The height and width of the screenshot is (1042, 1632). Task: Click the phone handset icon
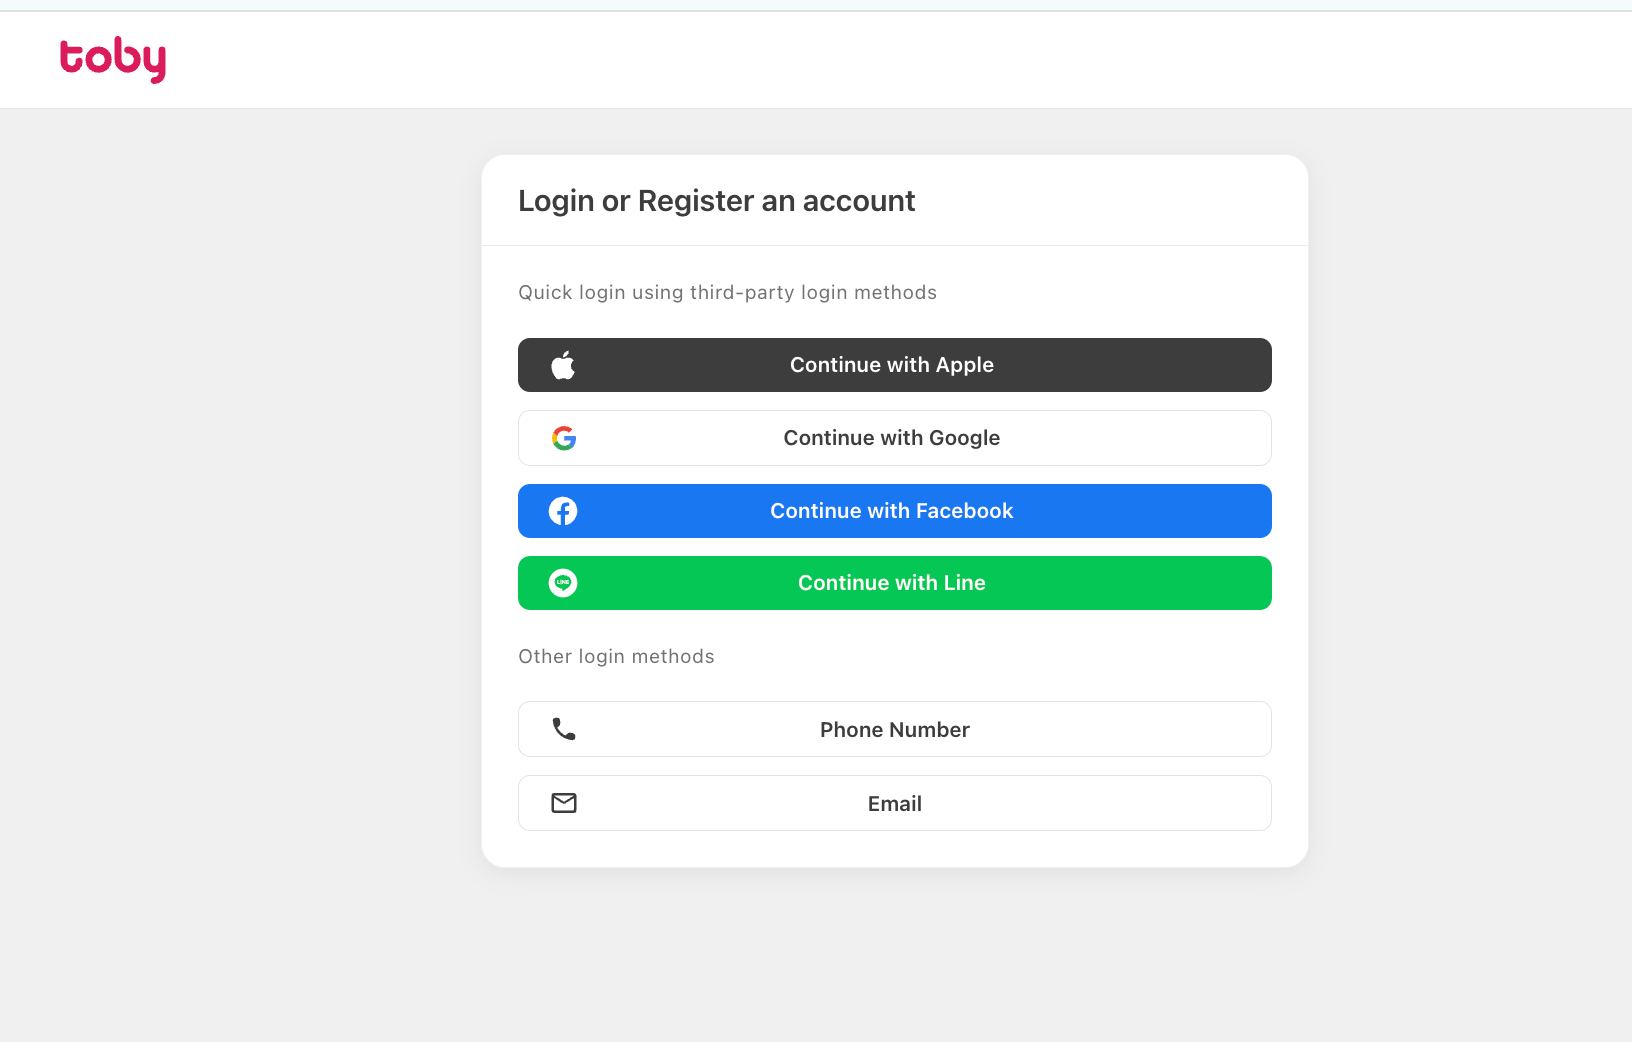tap(564, 729)
